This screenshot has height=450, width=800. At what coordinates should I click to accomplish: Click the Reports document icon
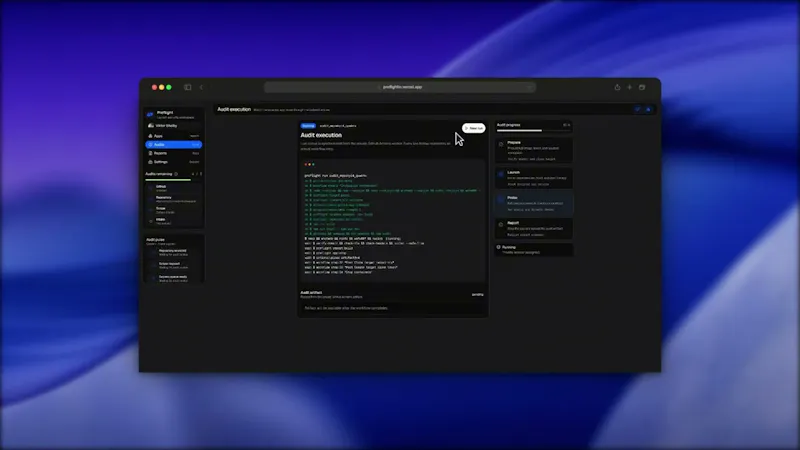pyautogui.click(x=150, y=153)
